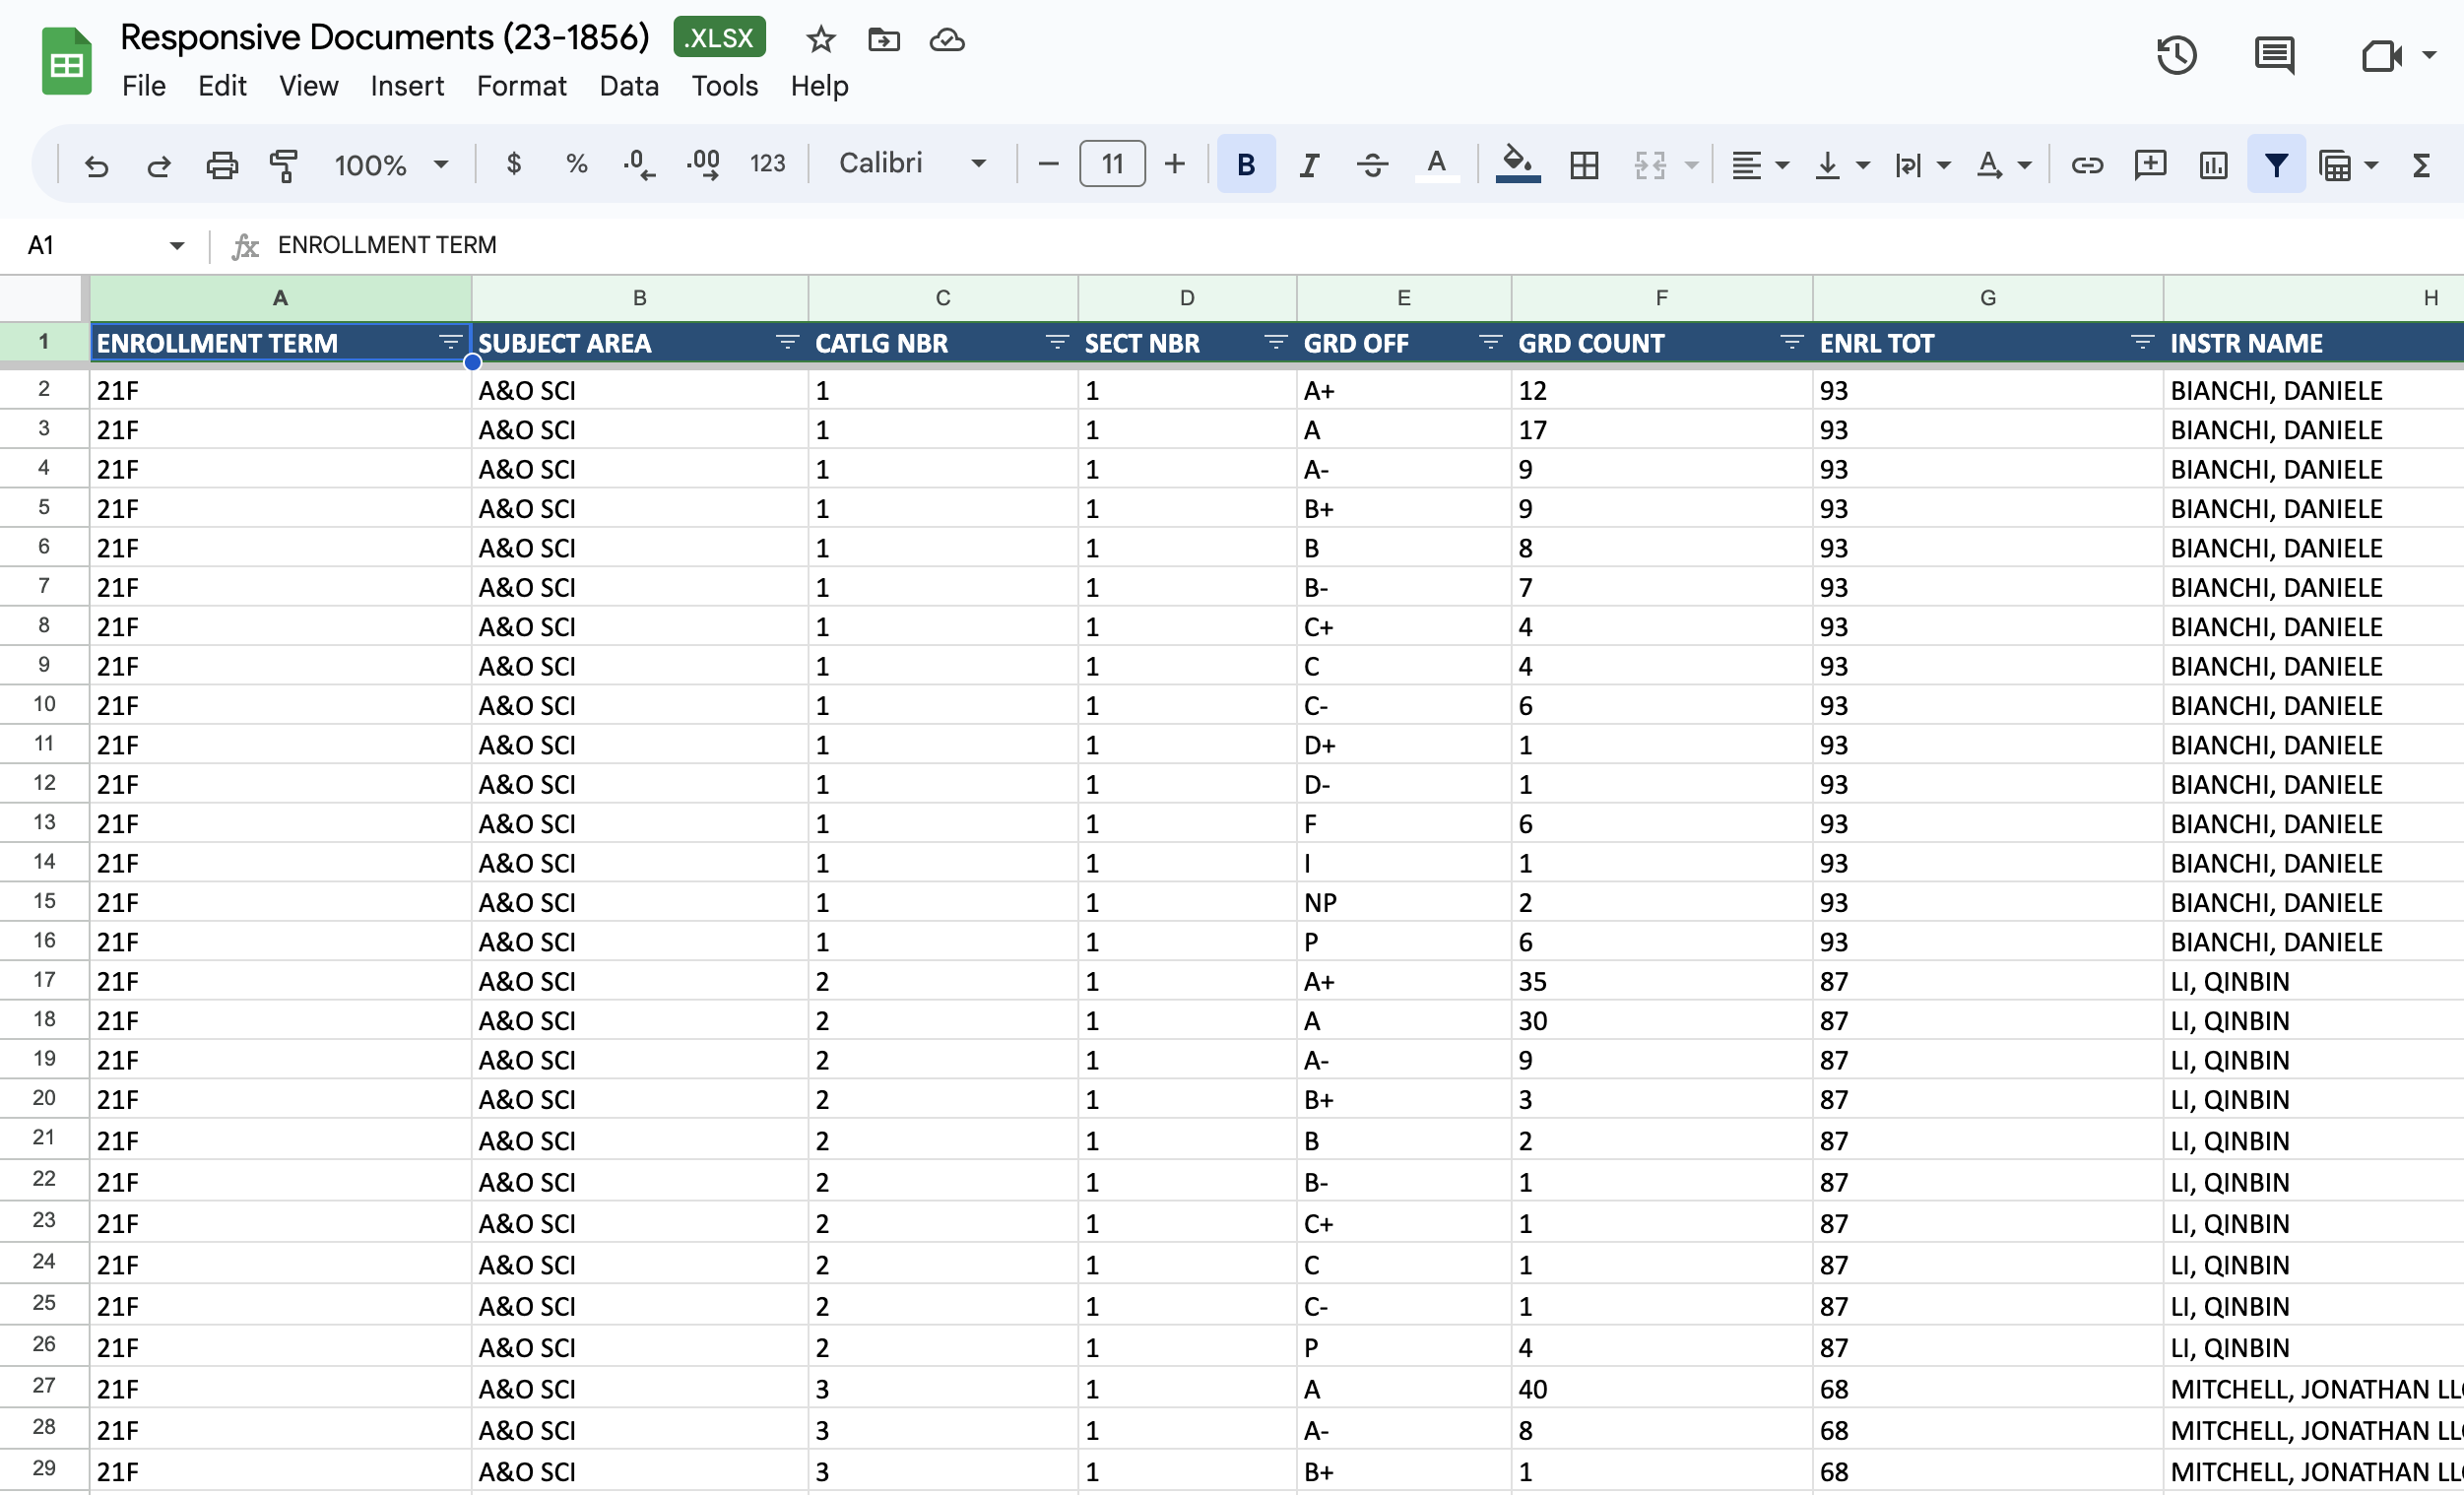Viewport: 2464px width, 1495px height.
Task: Click the functions sigma icon
Action: coord(2421,164)
